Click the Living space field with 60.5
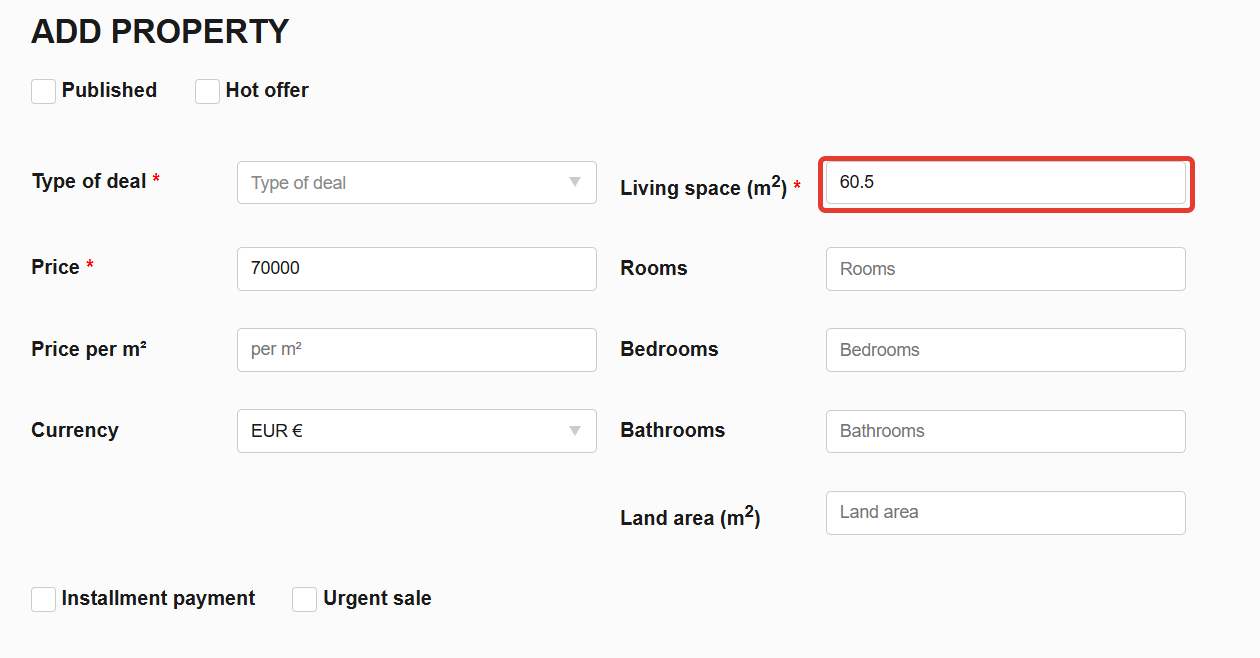 (x=1006, y=183)
